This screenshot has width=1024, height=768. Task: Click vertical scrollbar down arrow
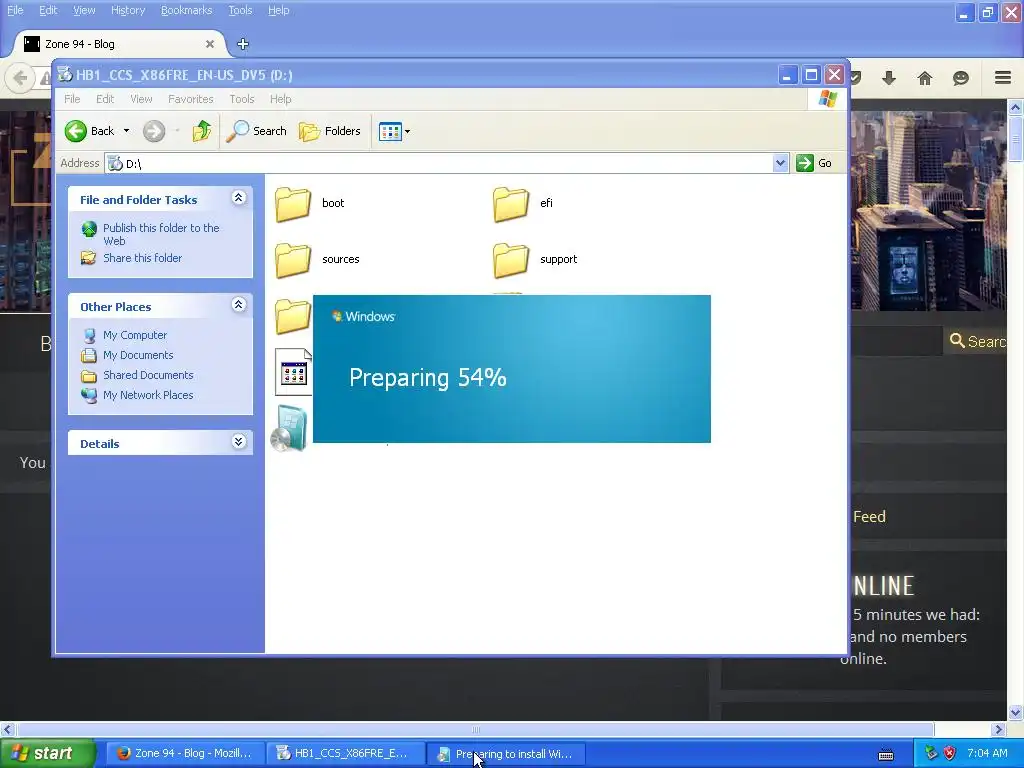click(x=1016, y=712)
